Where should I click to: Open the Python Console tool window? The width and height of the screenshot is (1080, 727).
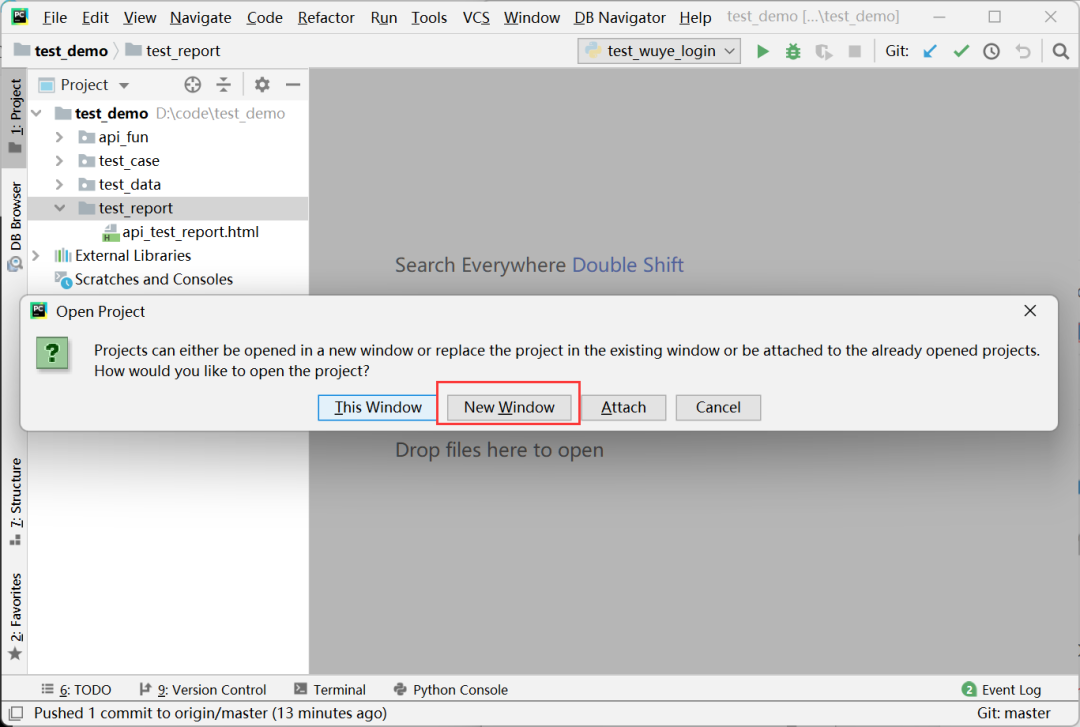(450, 690)
